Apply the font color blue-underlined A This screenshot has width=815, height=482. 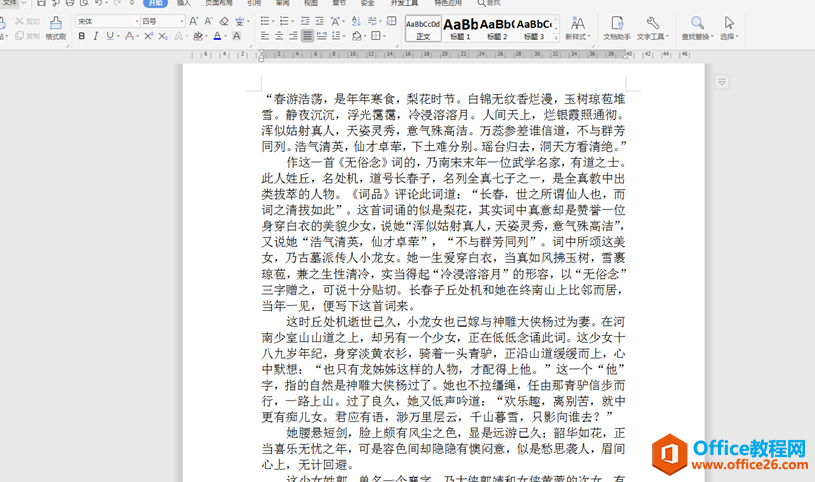[217, 36]
